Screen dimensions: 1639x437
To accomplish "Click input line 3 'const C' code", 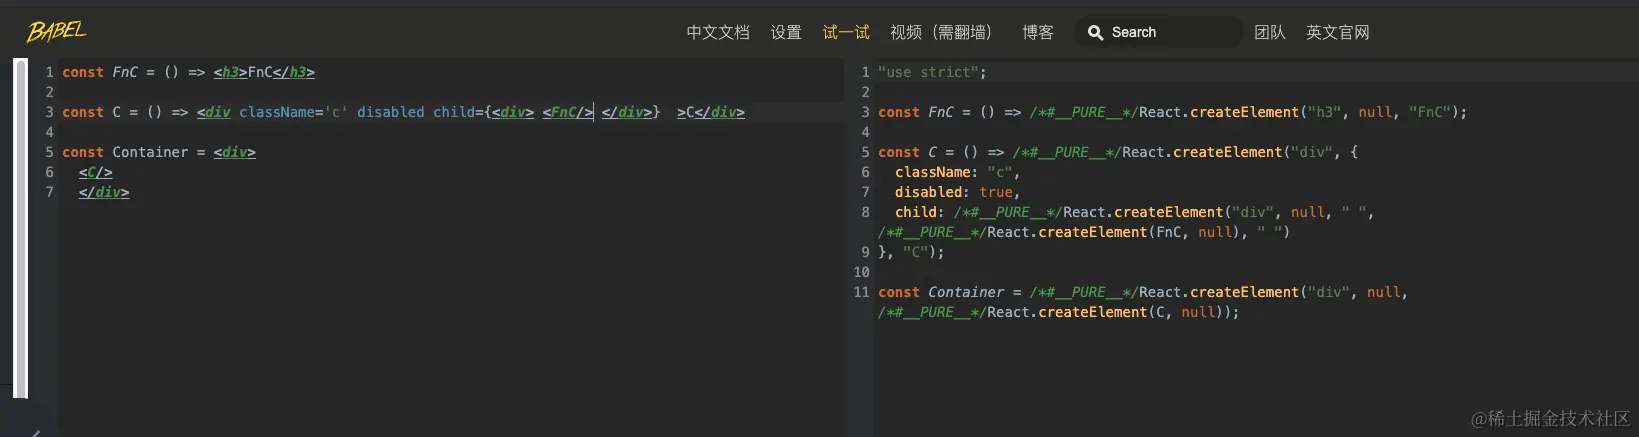I will (x=403, y=112).
